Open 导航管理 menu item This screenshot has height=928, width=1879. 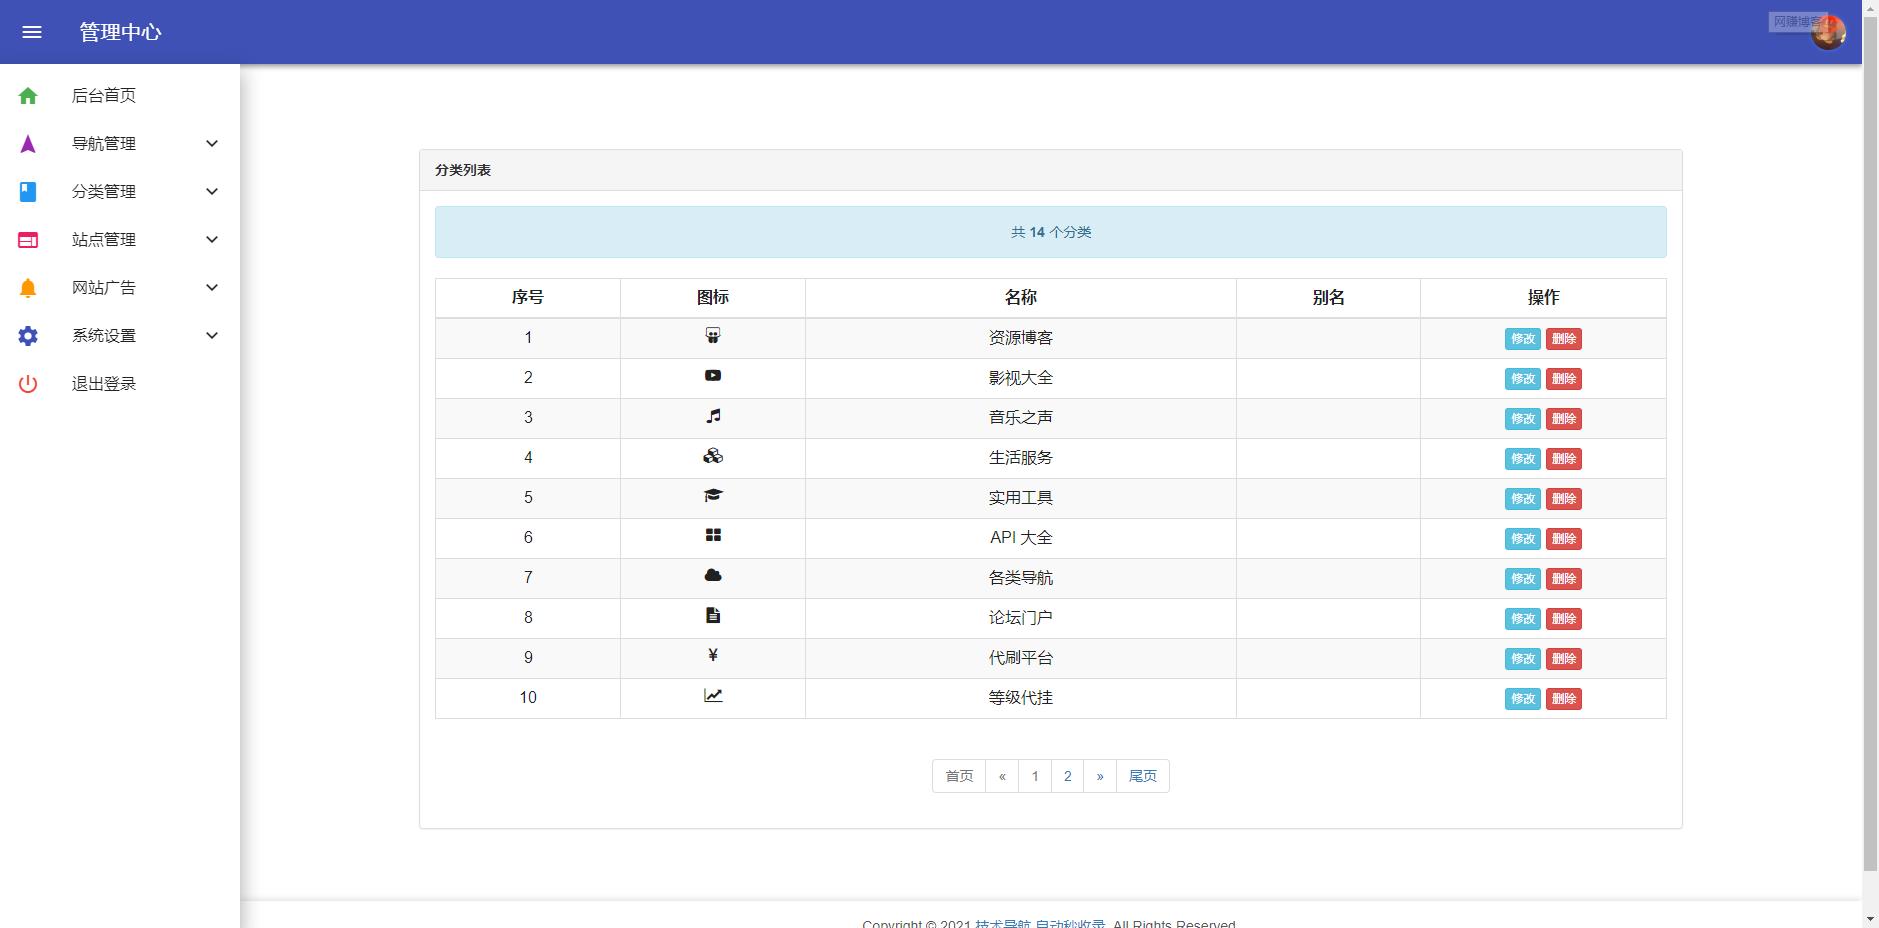point(120,144)
